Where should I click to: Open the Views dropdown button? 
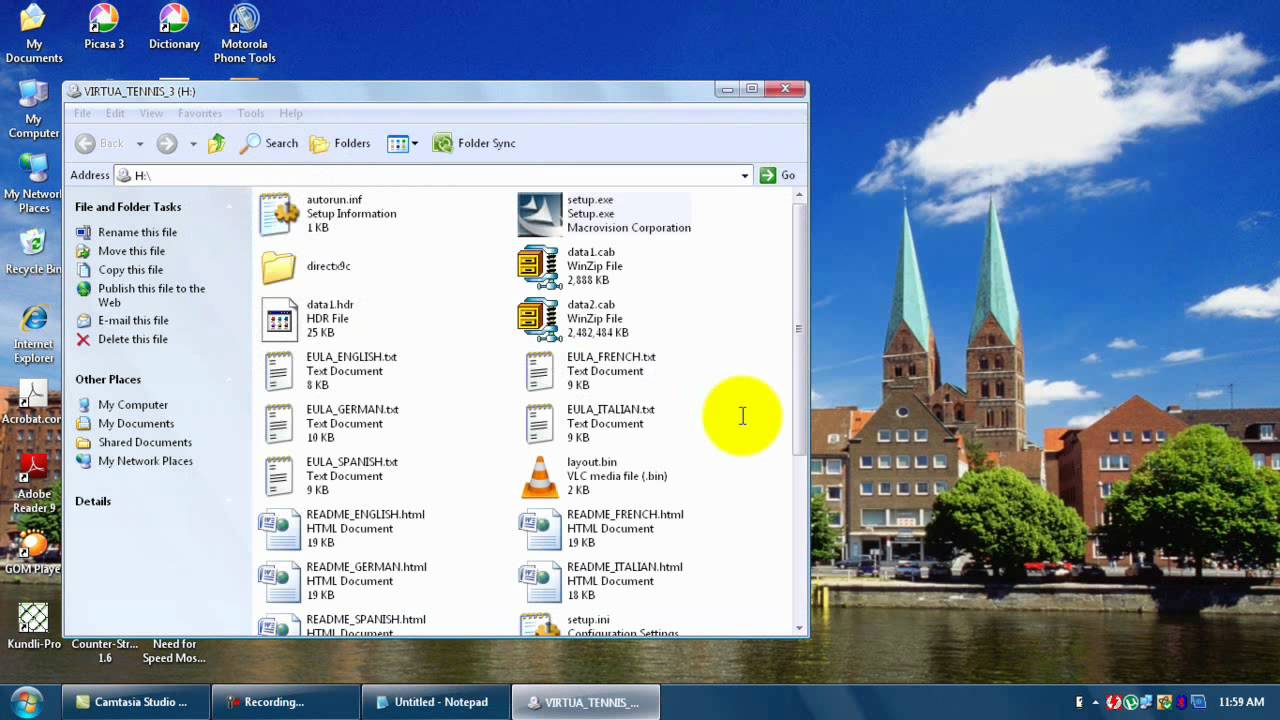click(x=402, y=143)
